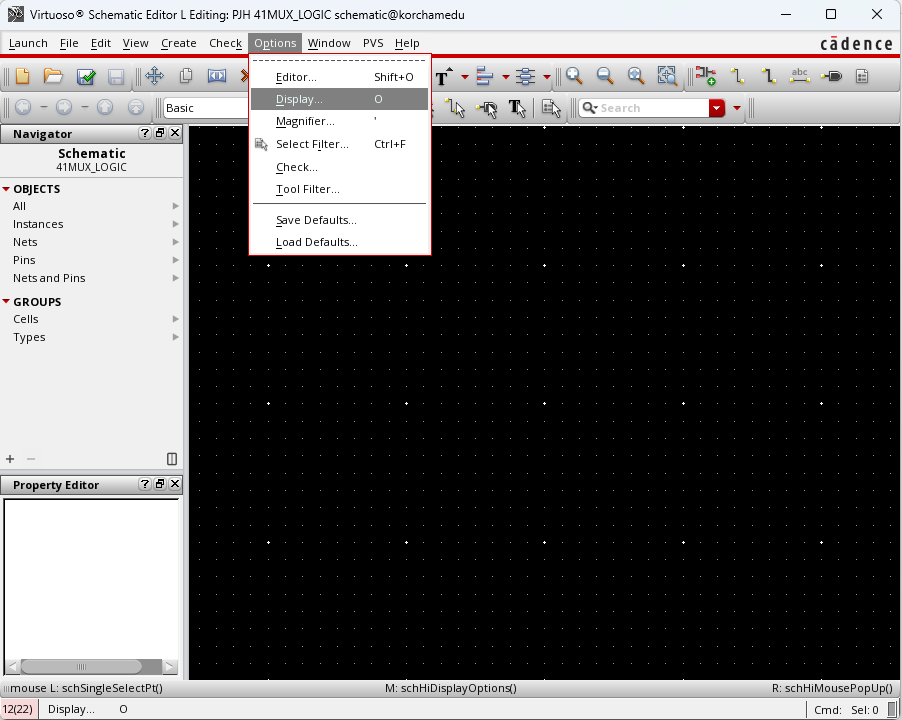Click the select wire filter cursor icon

click(455, 108)
